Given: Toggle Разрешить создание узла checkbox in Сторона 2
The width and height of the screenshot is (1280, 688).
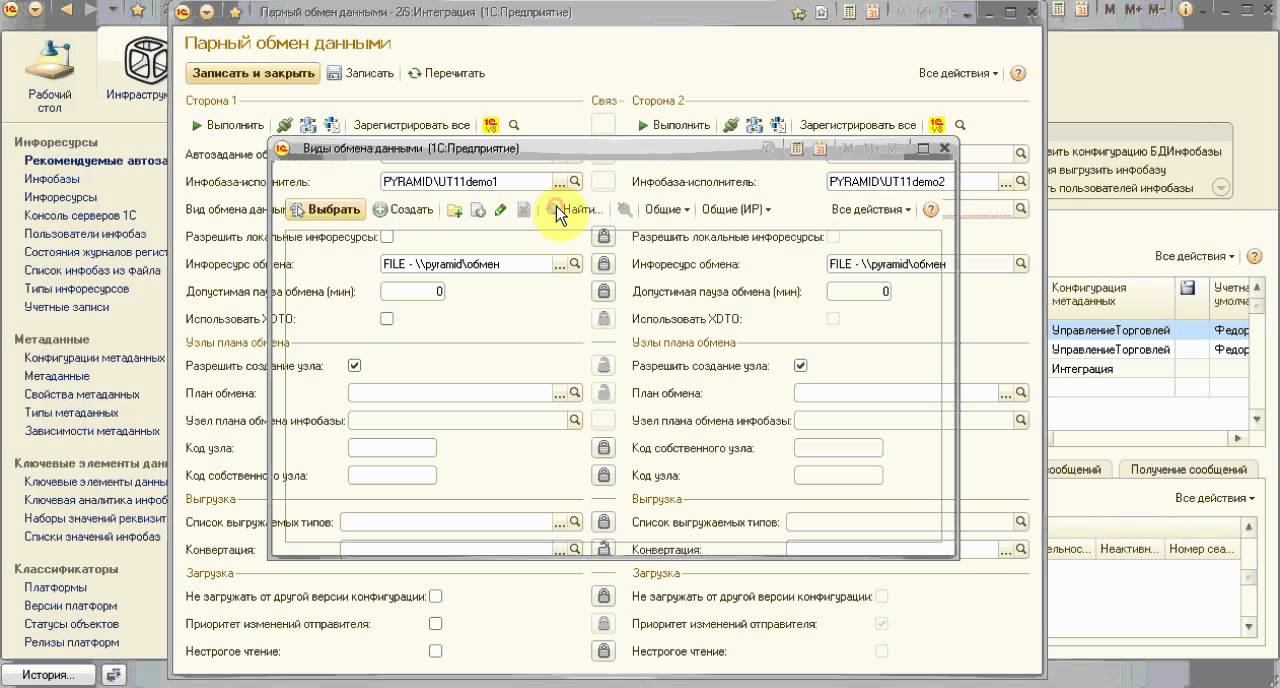Looking at the screenshot, I should 800,366.
